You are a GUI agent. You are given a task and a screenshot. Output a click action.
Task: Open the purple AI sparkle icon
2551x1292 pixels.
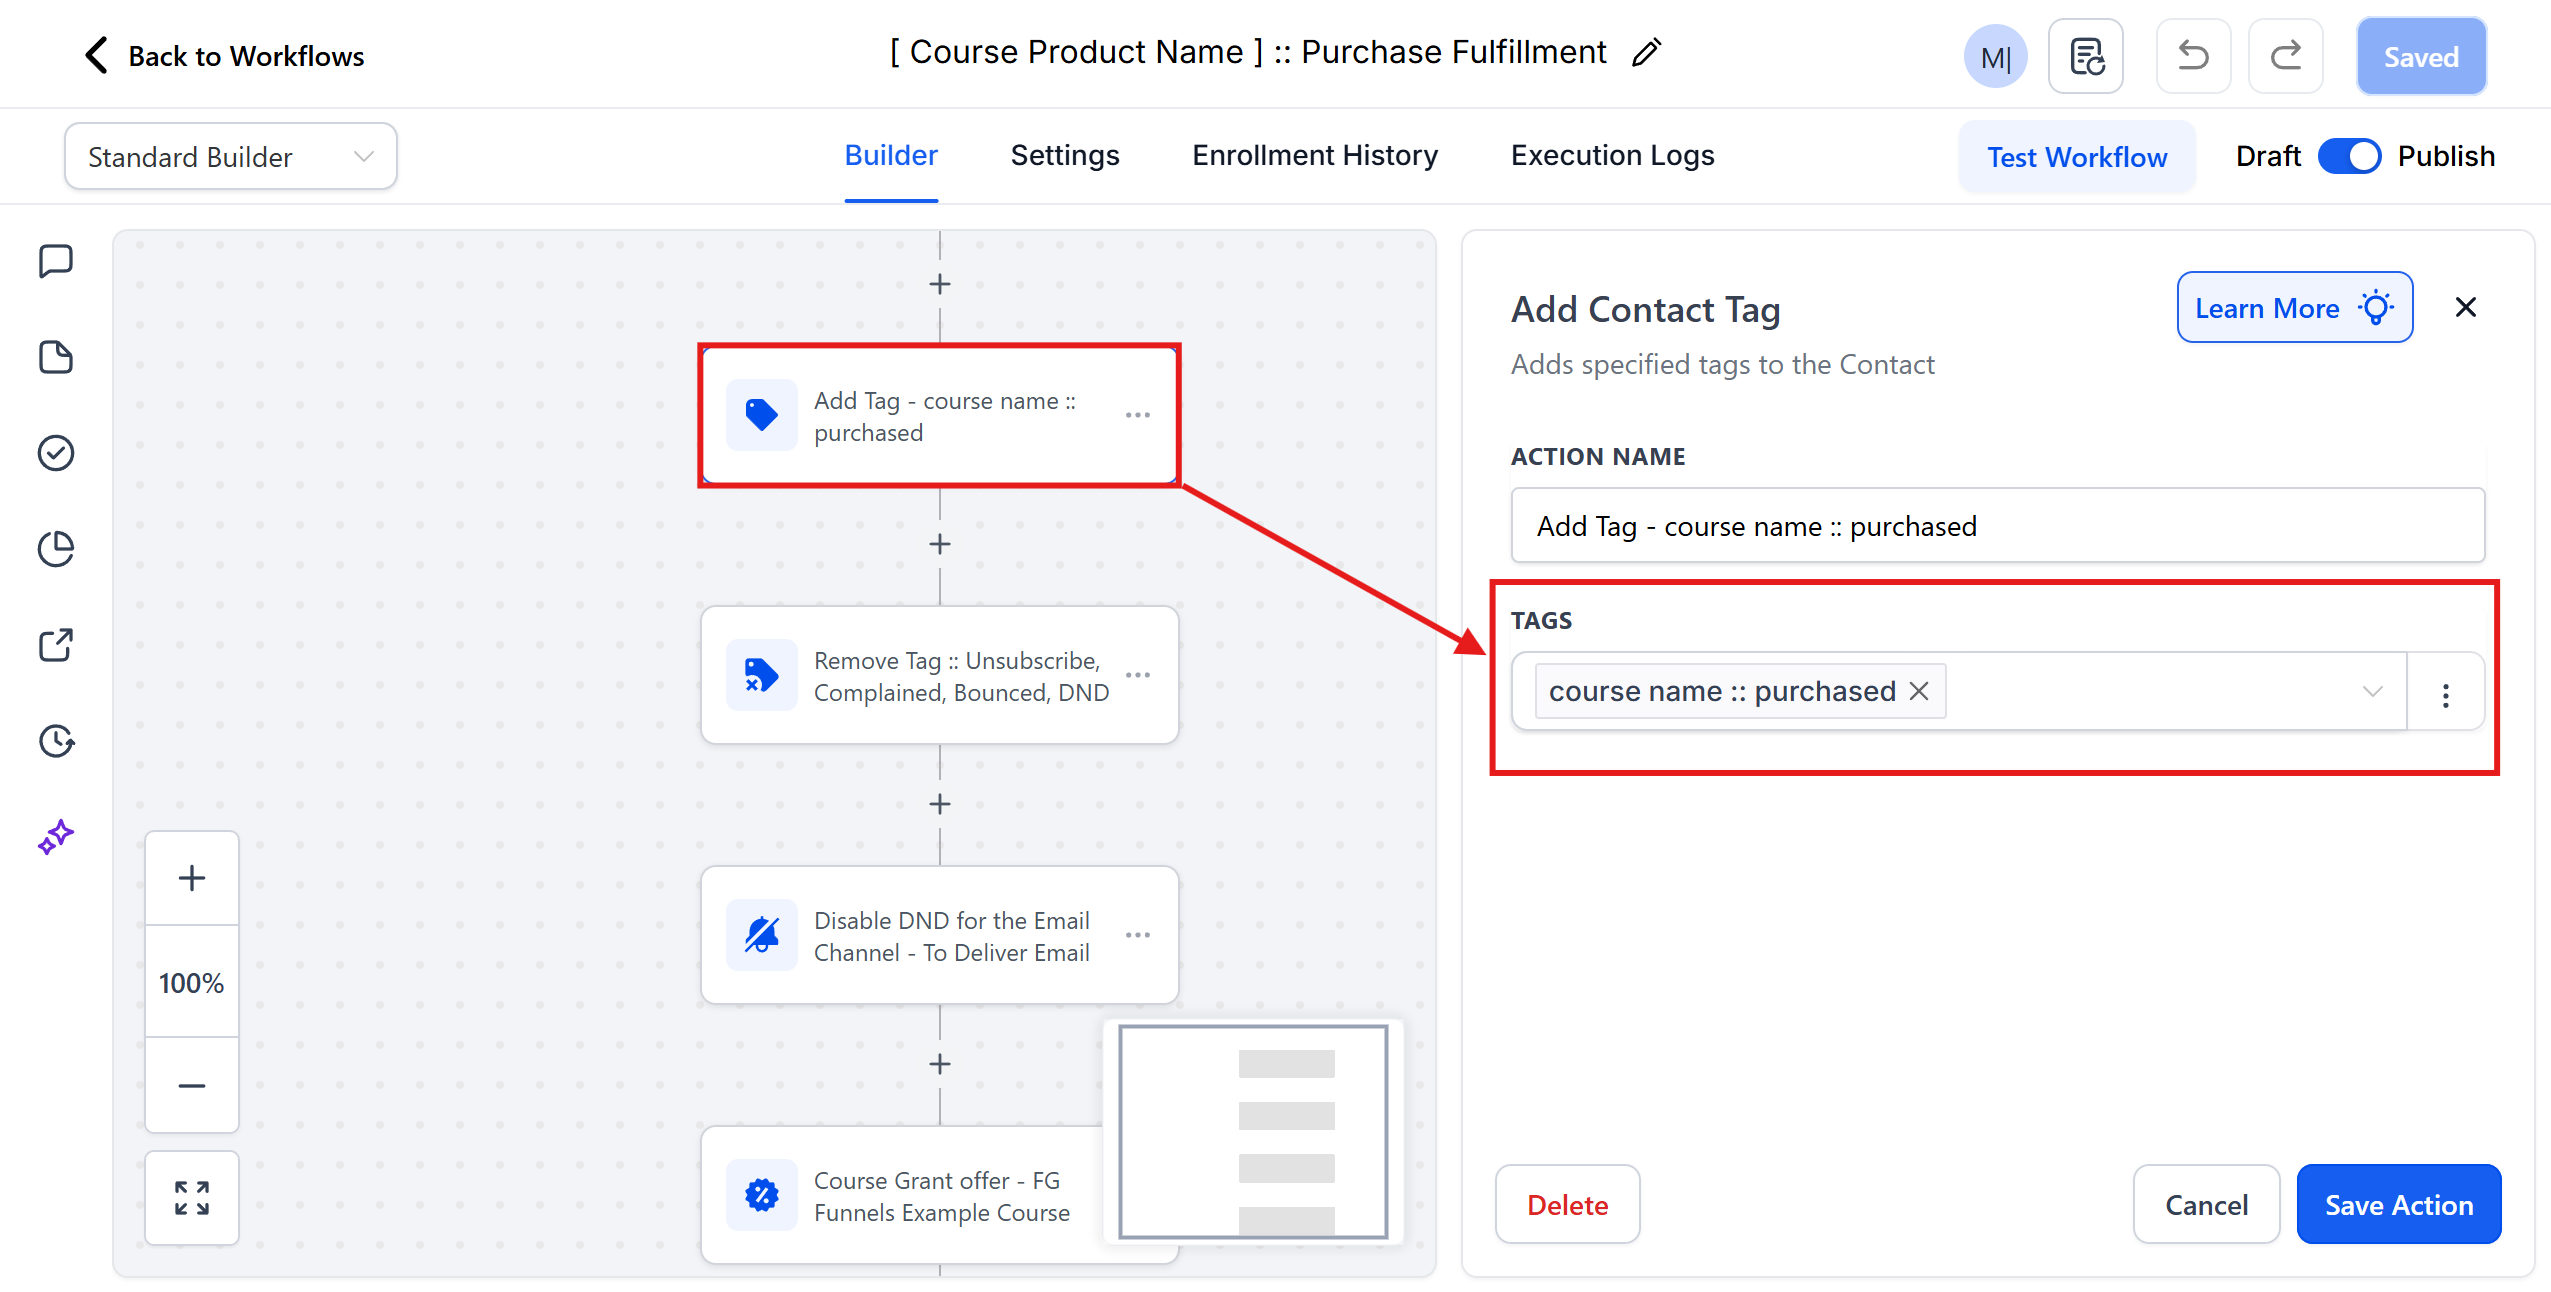(56, 837)
